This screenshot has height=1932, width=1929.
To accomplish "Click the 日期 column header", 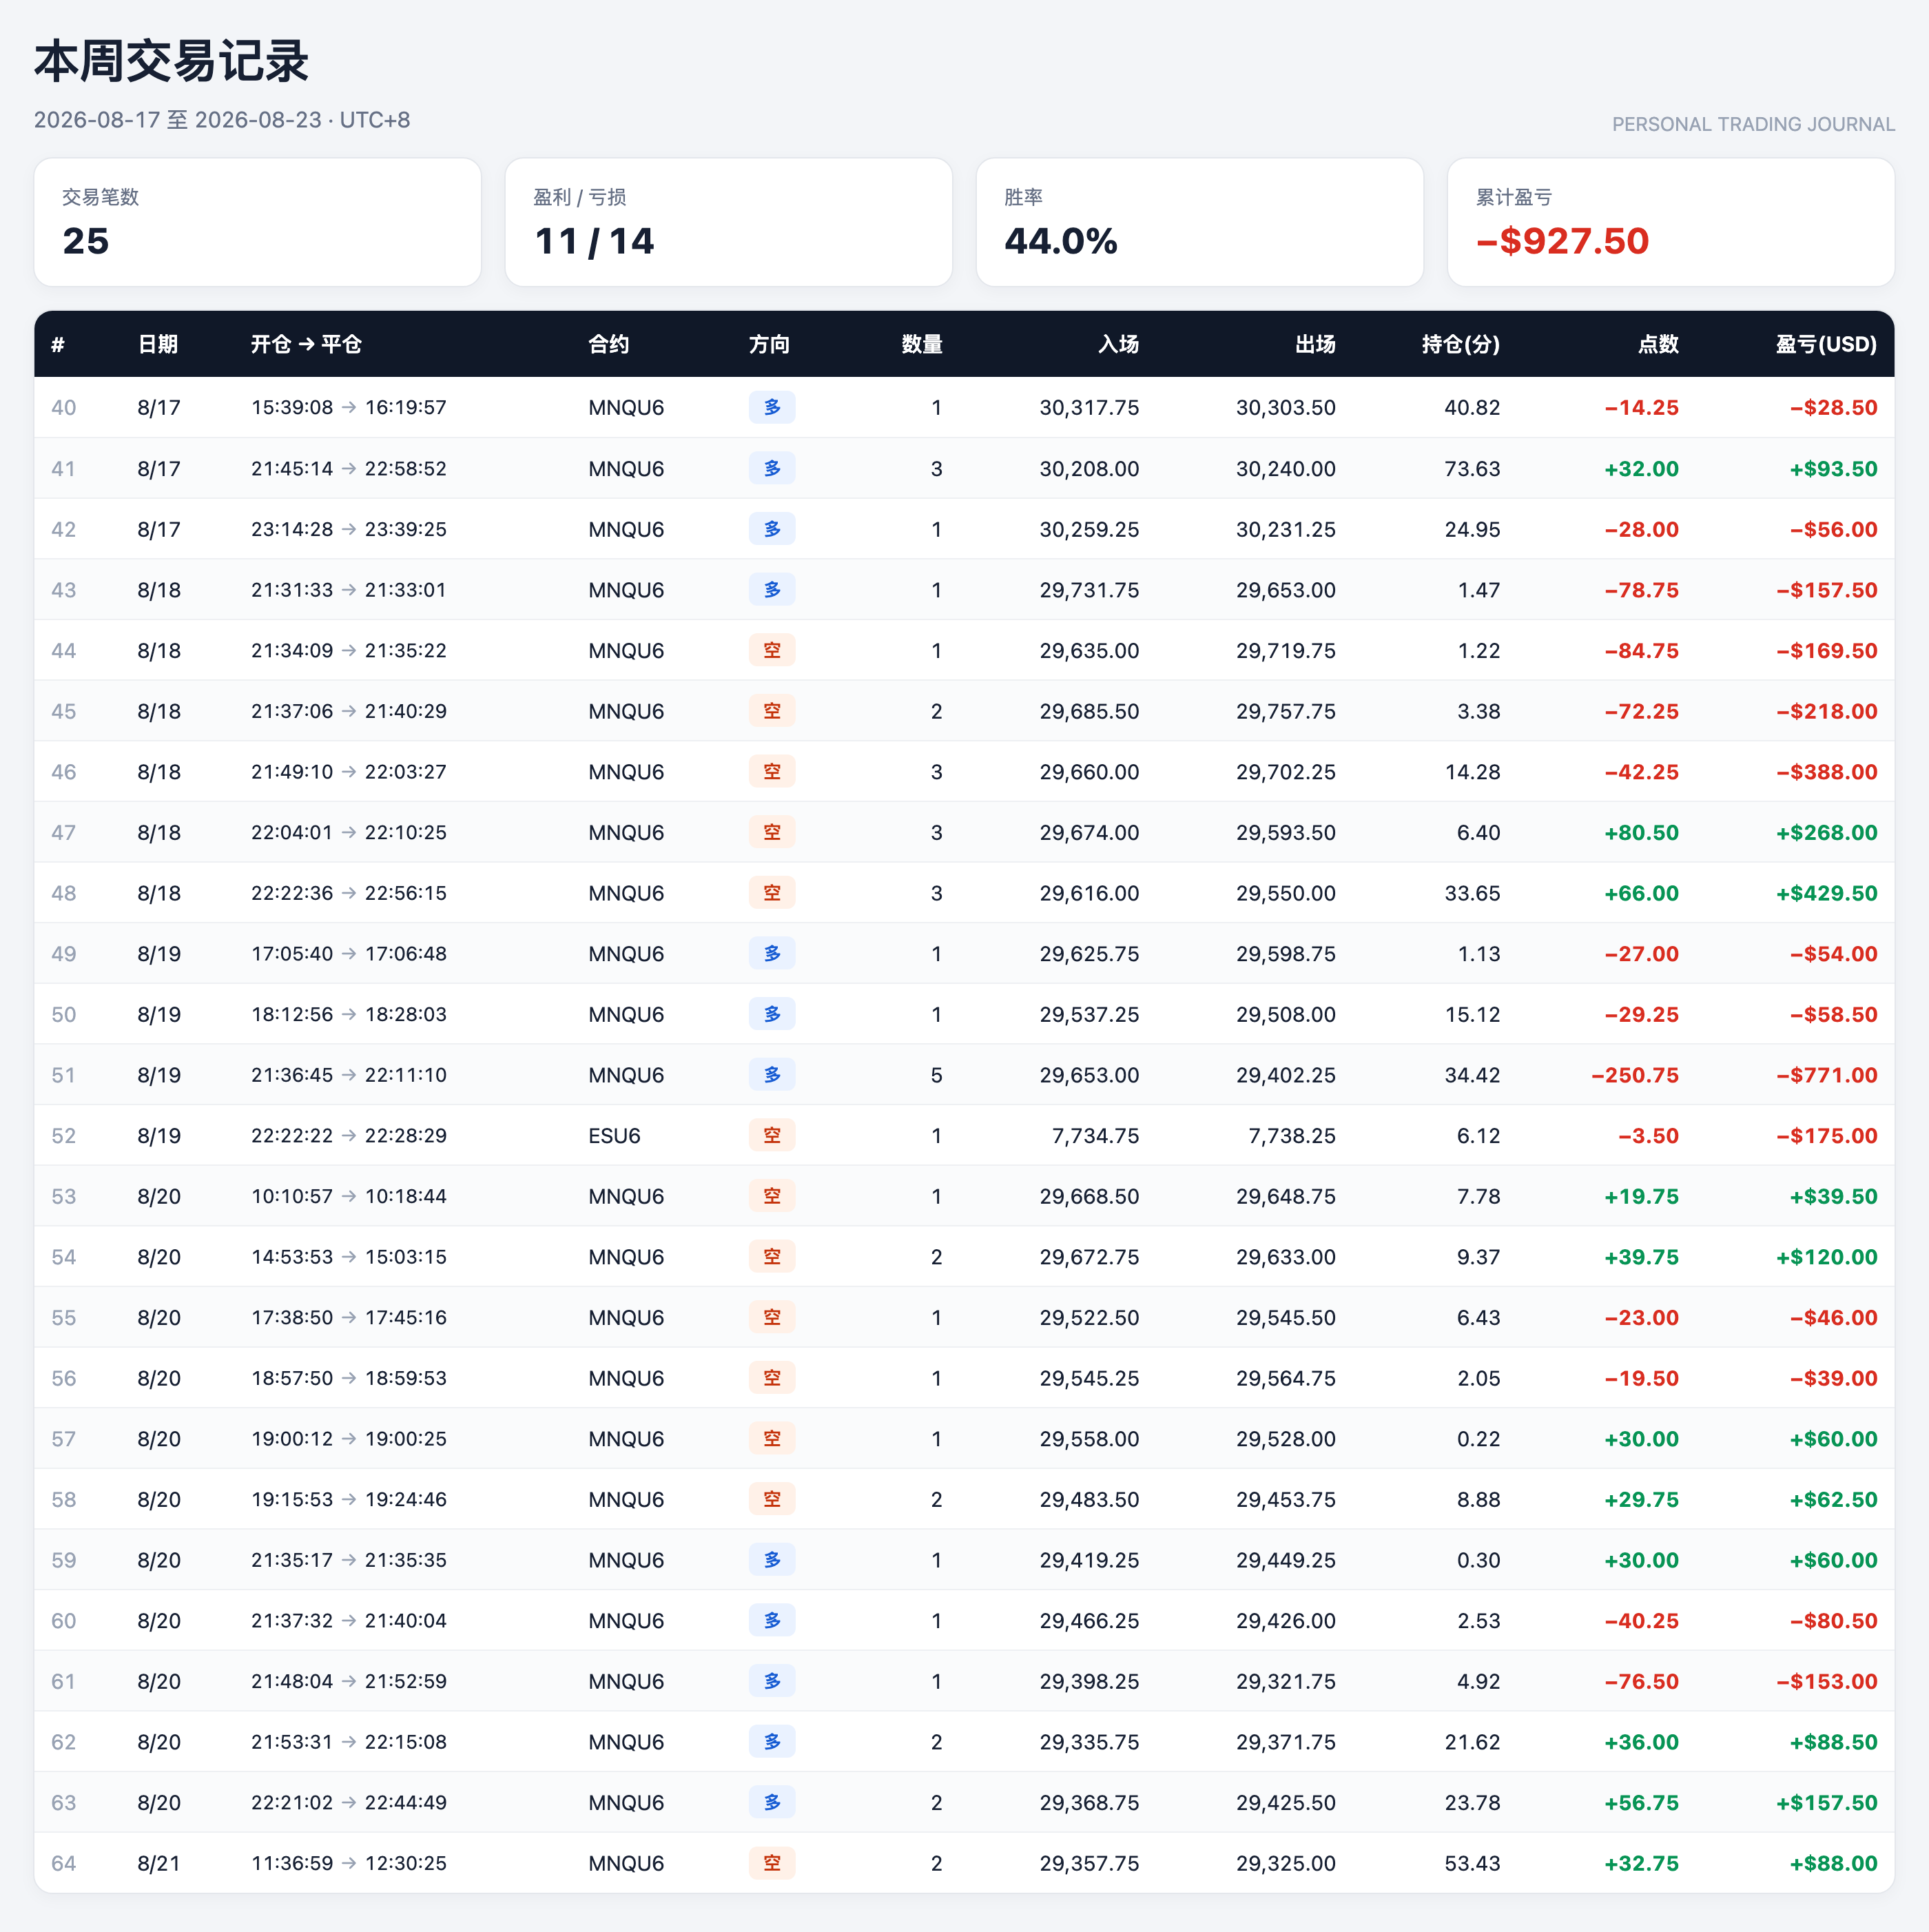I will click(x=157, y=344).
